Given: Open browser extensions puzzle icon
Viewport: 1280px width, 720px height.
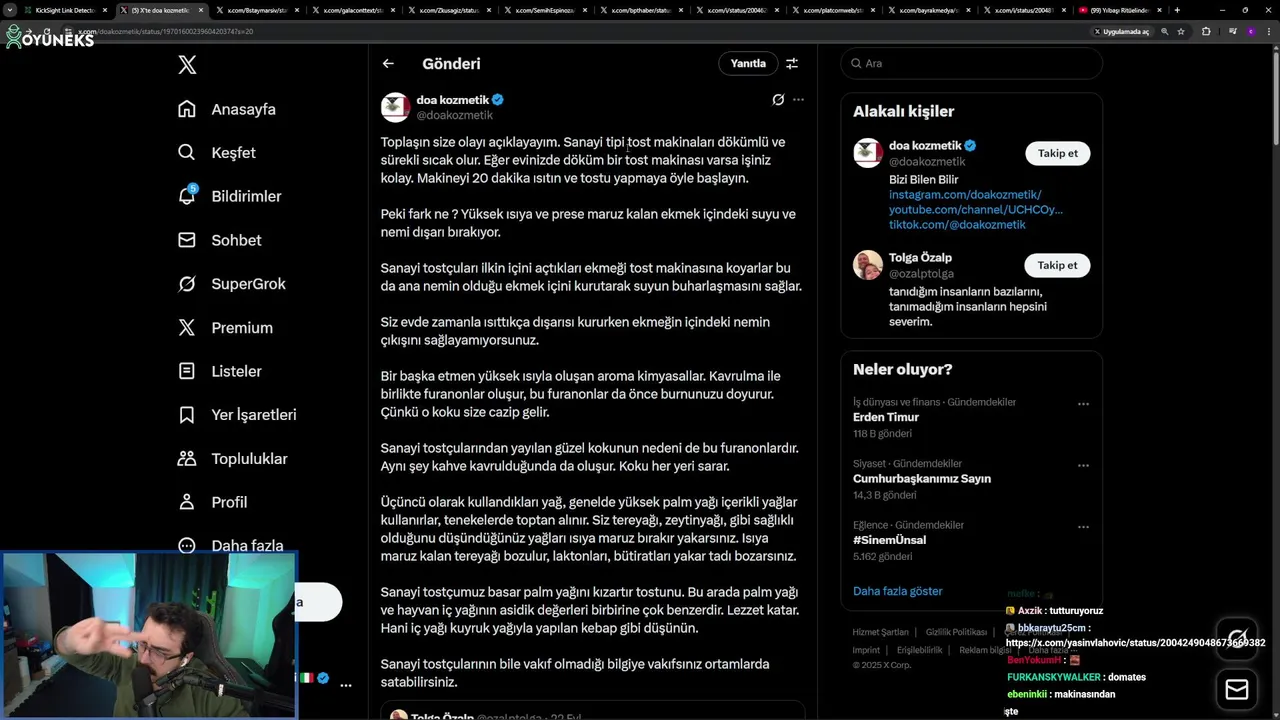Looking at the screenshot, I should tap(1206, 31).
